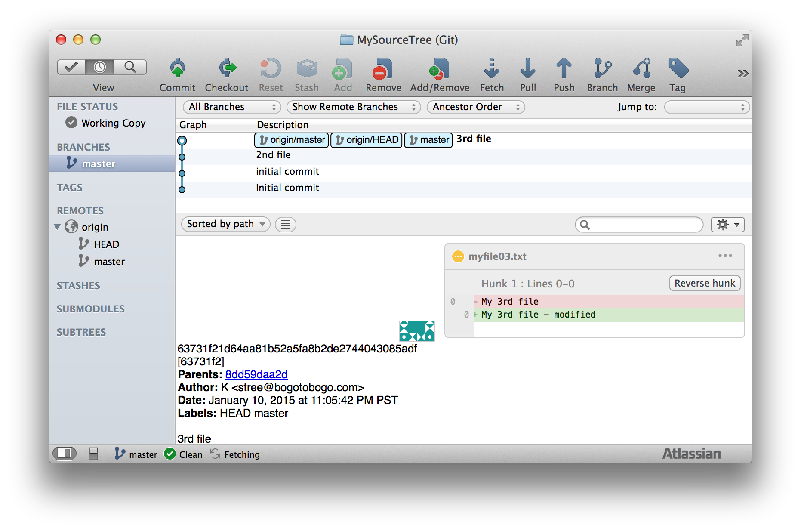This screenshot has height=531, width=801.
Task: Click the STASHES sidebar section header
Action: (x=78, y=285)
